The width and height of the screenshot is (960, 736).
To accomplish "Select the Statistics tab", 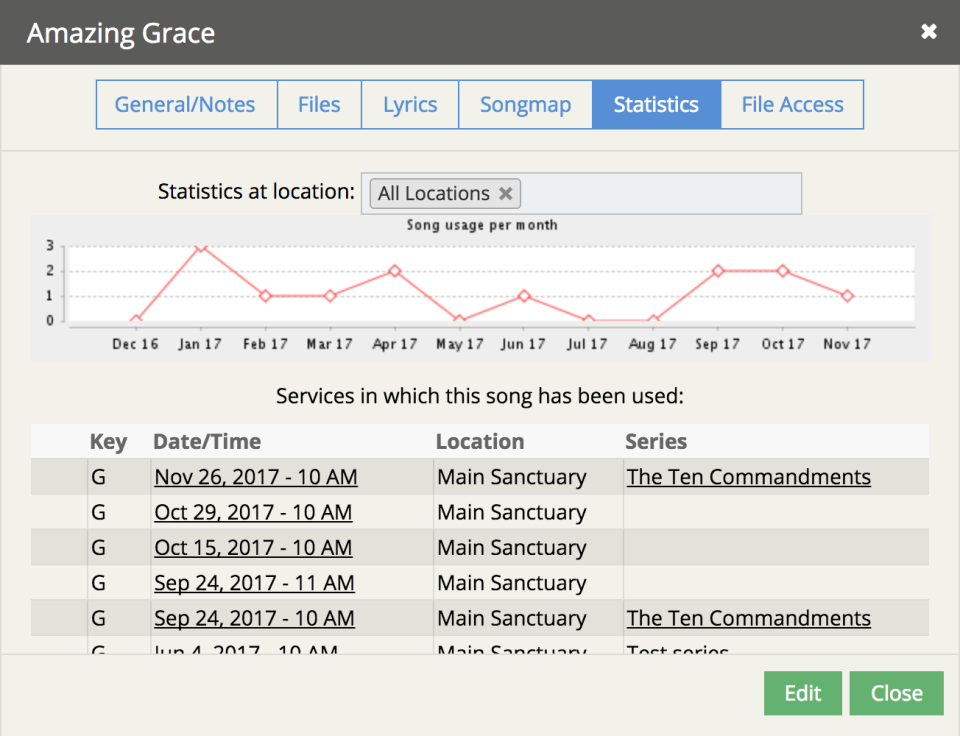I will click(x=656, y=104).
